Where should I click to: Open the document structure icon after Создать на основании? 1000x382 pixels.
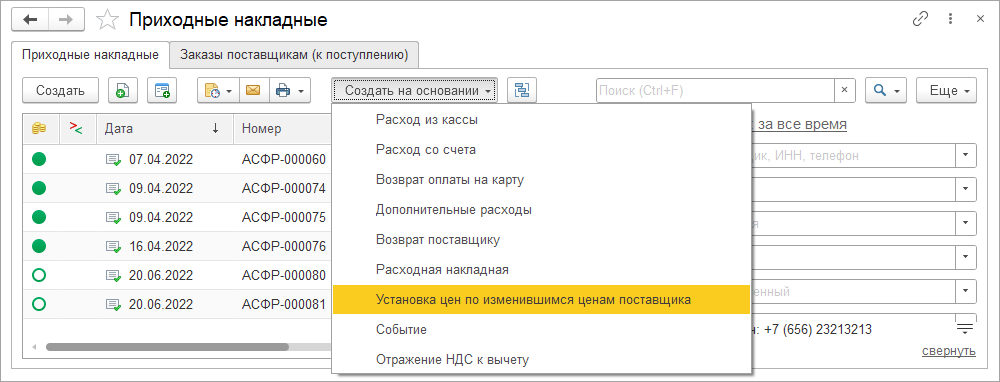[x=522, y=91]
